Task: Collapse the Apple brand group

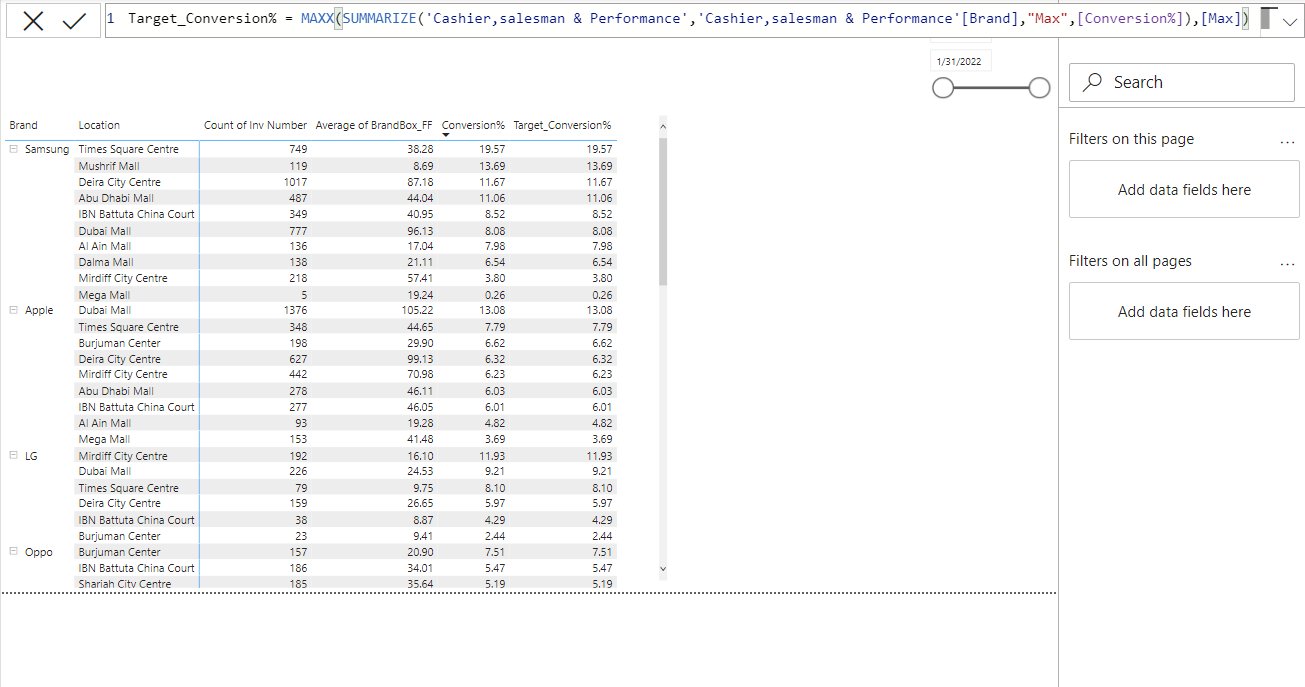Action: [14, 310]
